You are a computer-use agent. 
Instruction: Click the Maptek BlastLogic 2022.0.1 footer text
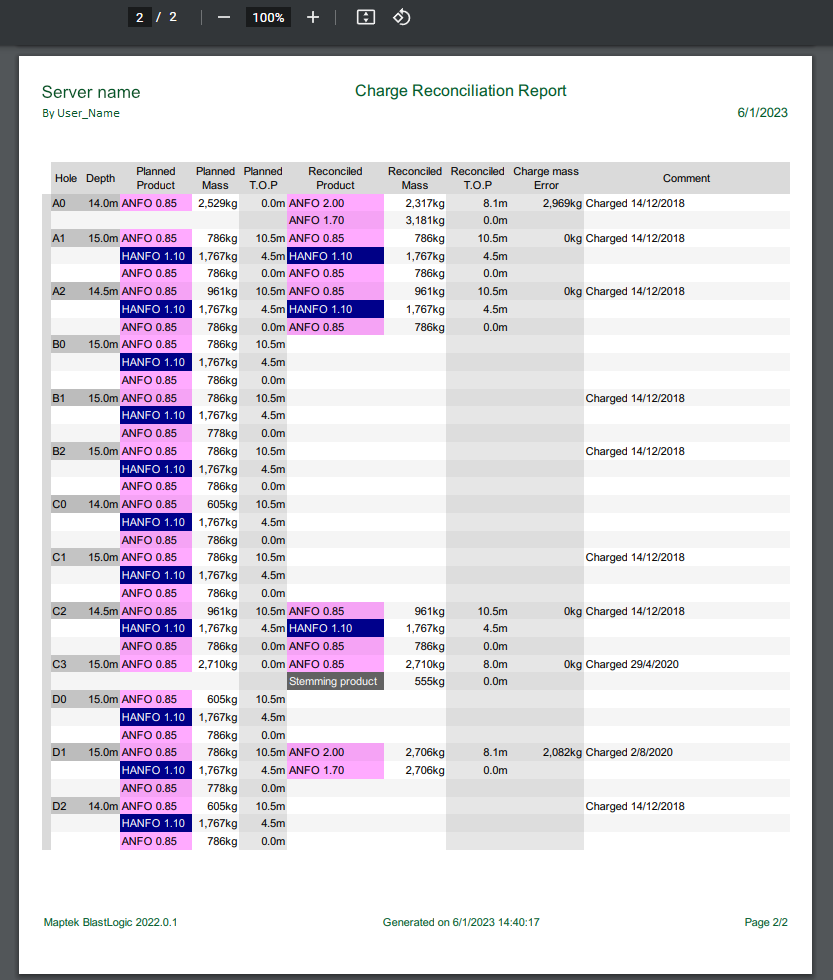click(x=111, y=922)
